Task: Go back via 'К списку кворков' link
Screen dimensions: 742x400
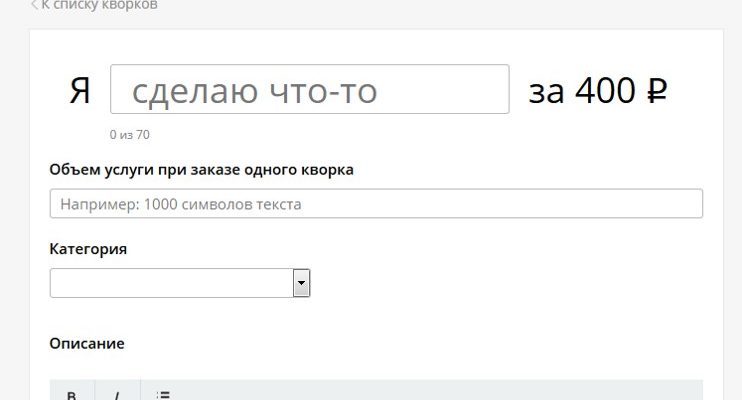Action: click(x=98, y=5)
